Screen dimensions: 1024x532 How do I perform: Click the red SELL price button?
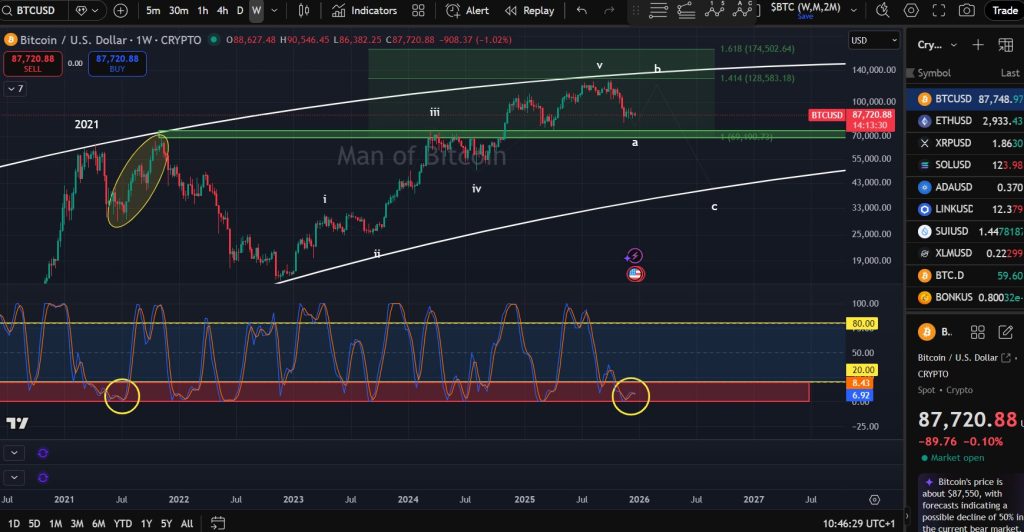pos(26,63)
